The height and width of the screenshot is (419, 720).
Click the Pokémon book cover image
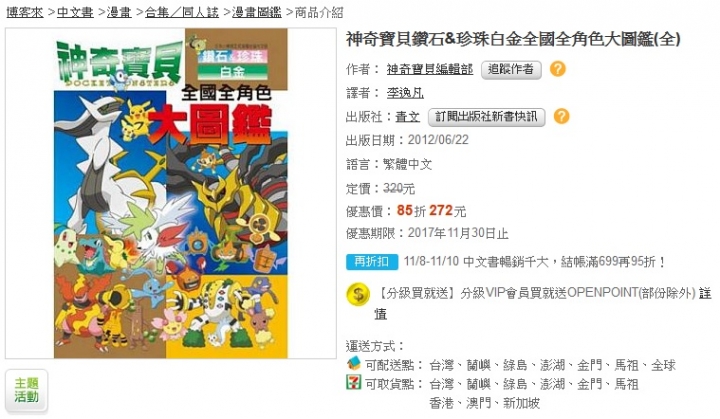point(171,193)
